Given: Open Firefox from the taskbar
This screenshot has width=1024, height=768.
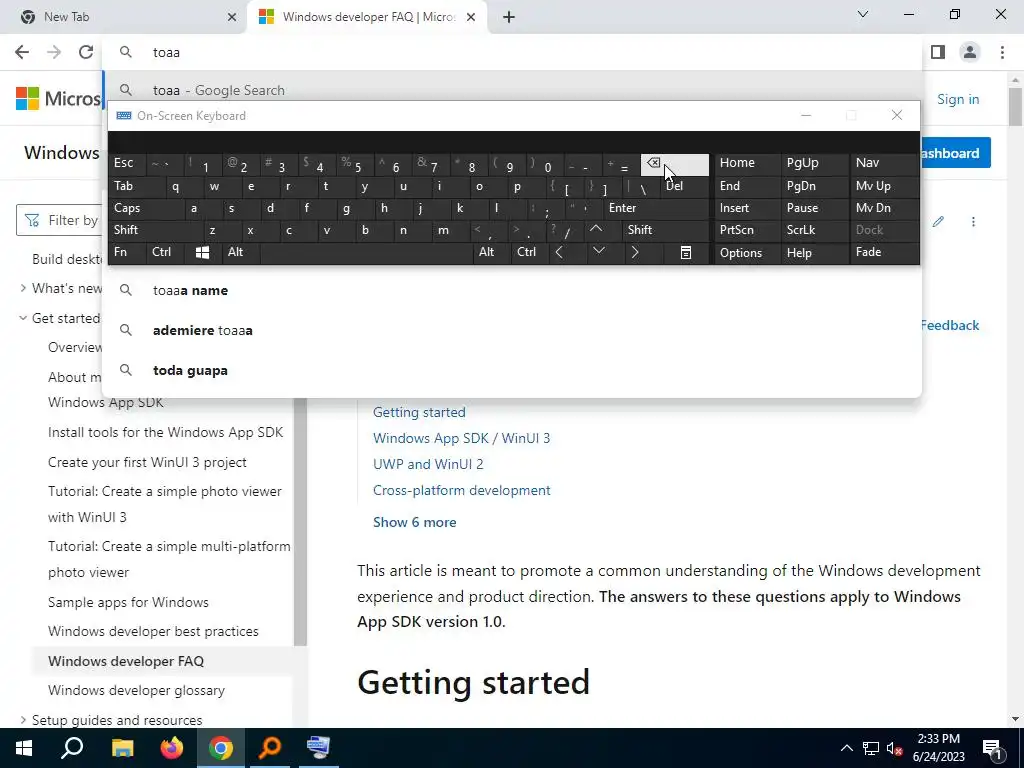Looking at the screenshot, I should pyautogui.click(x=171, y=748).
